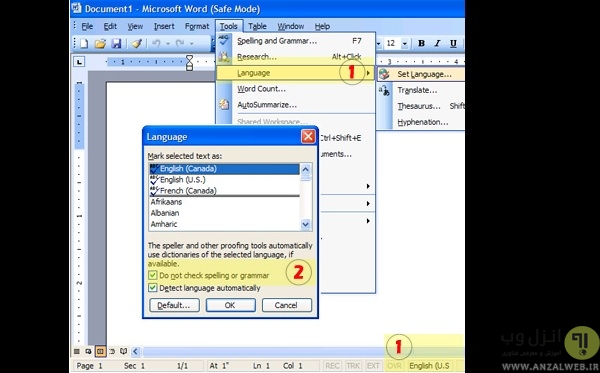
Task: Click the Default... button
Action: pos(174,305)
